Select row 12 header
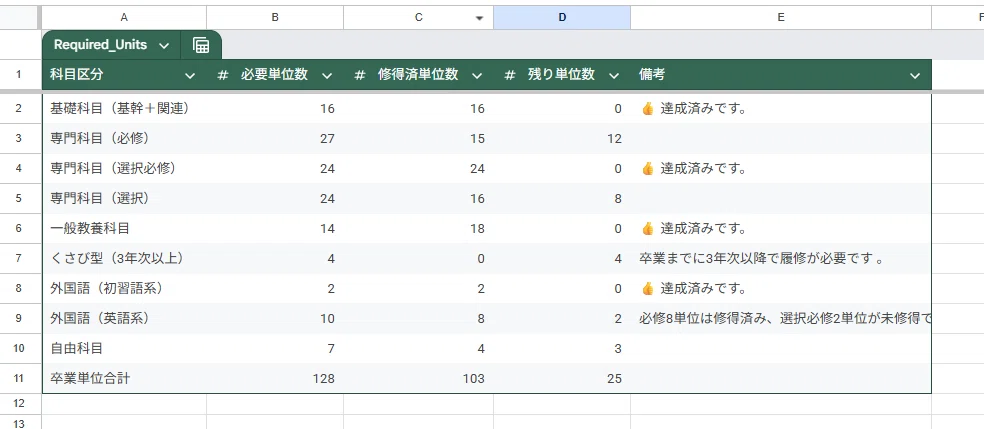The image size is (984, 429). [x=19, y=403]
